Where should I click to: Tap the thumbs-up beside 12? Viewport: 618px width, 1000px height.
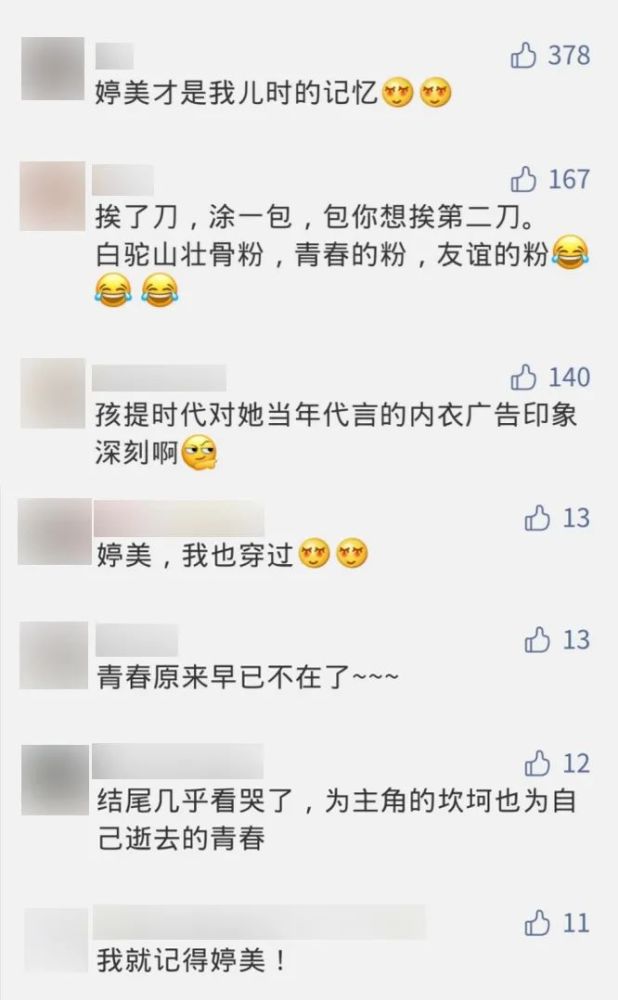[x=537, y=763]
